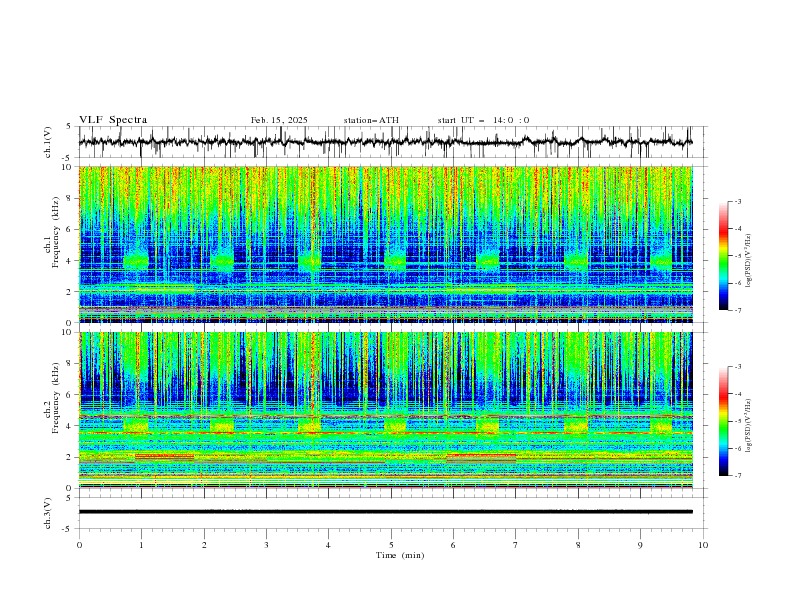Click the "VLF Spectra" plot title

click(x=113, y=120)
